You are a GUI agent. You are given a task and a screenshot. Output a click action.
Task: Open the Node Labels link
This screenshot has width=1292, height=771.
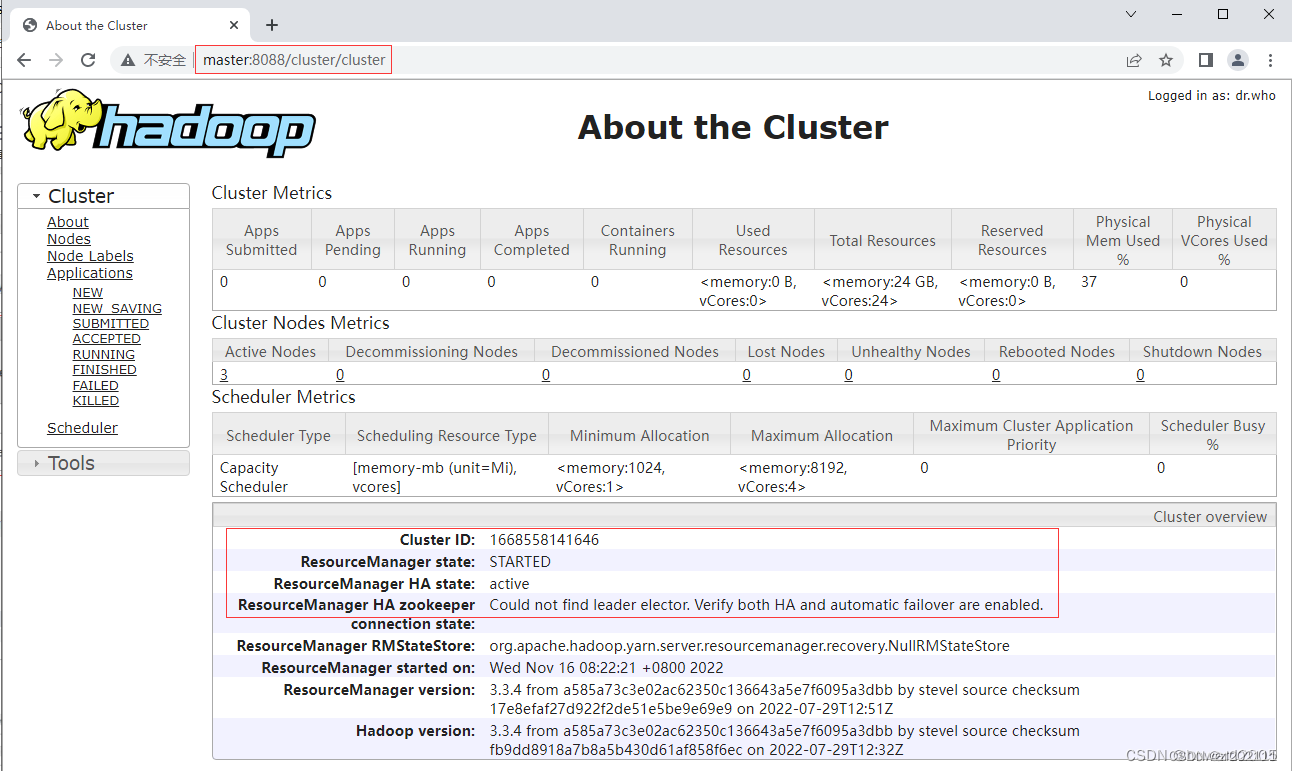[90, 256]
